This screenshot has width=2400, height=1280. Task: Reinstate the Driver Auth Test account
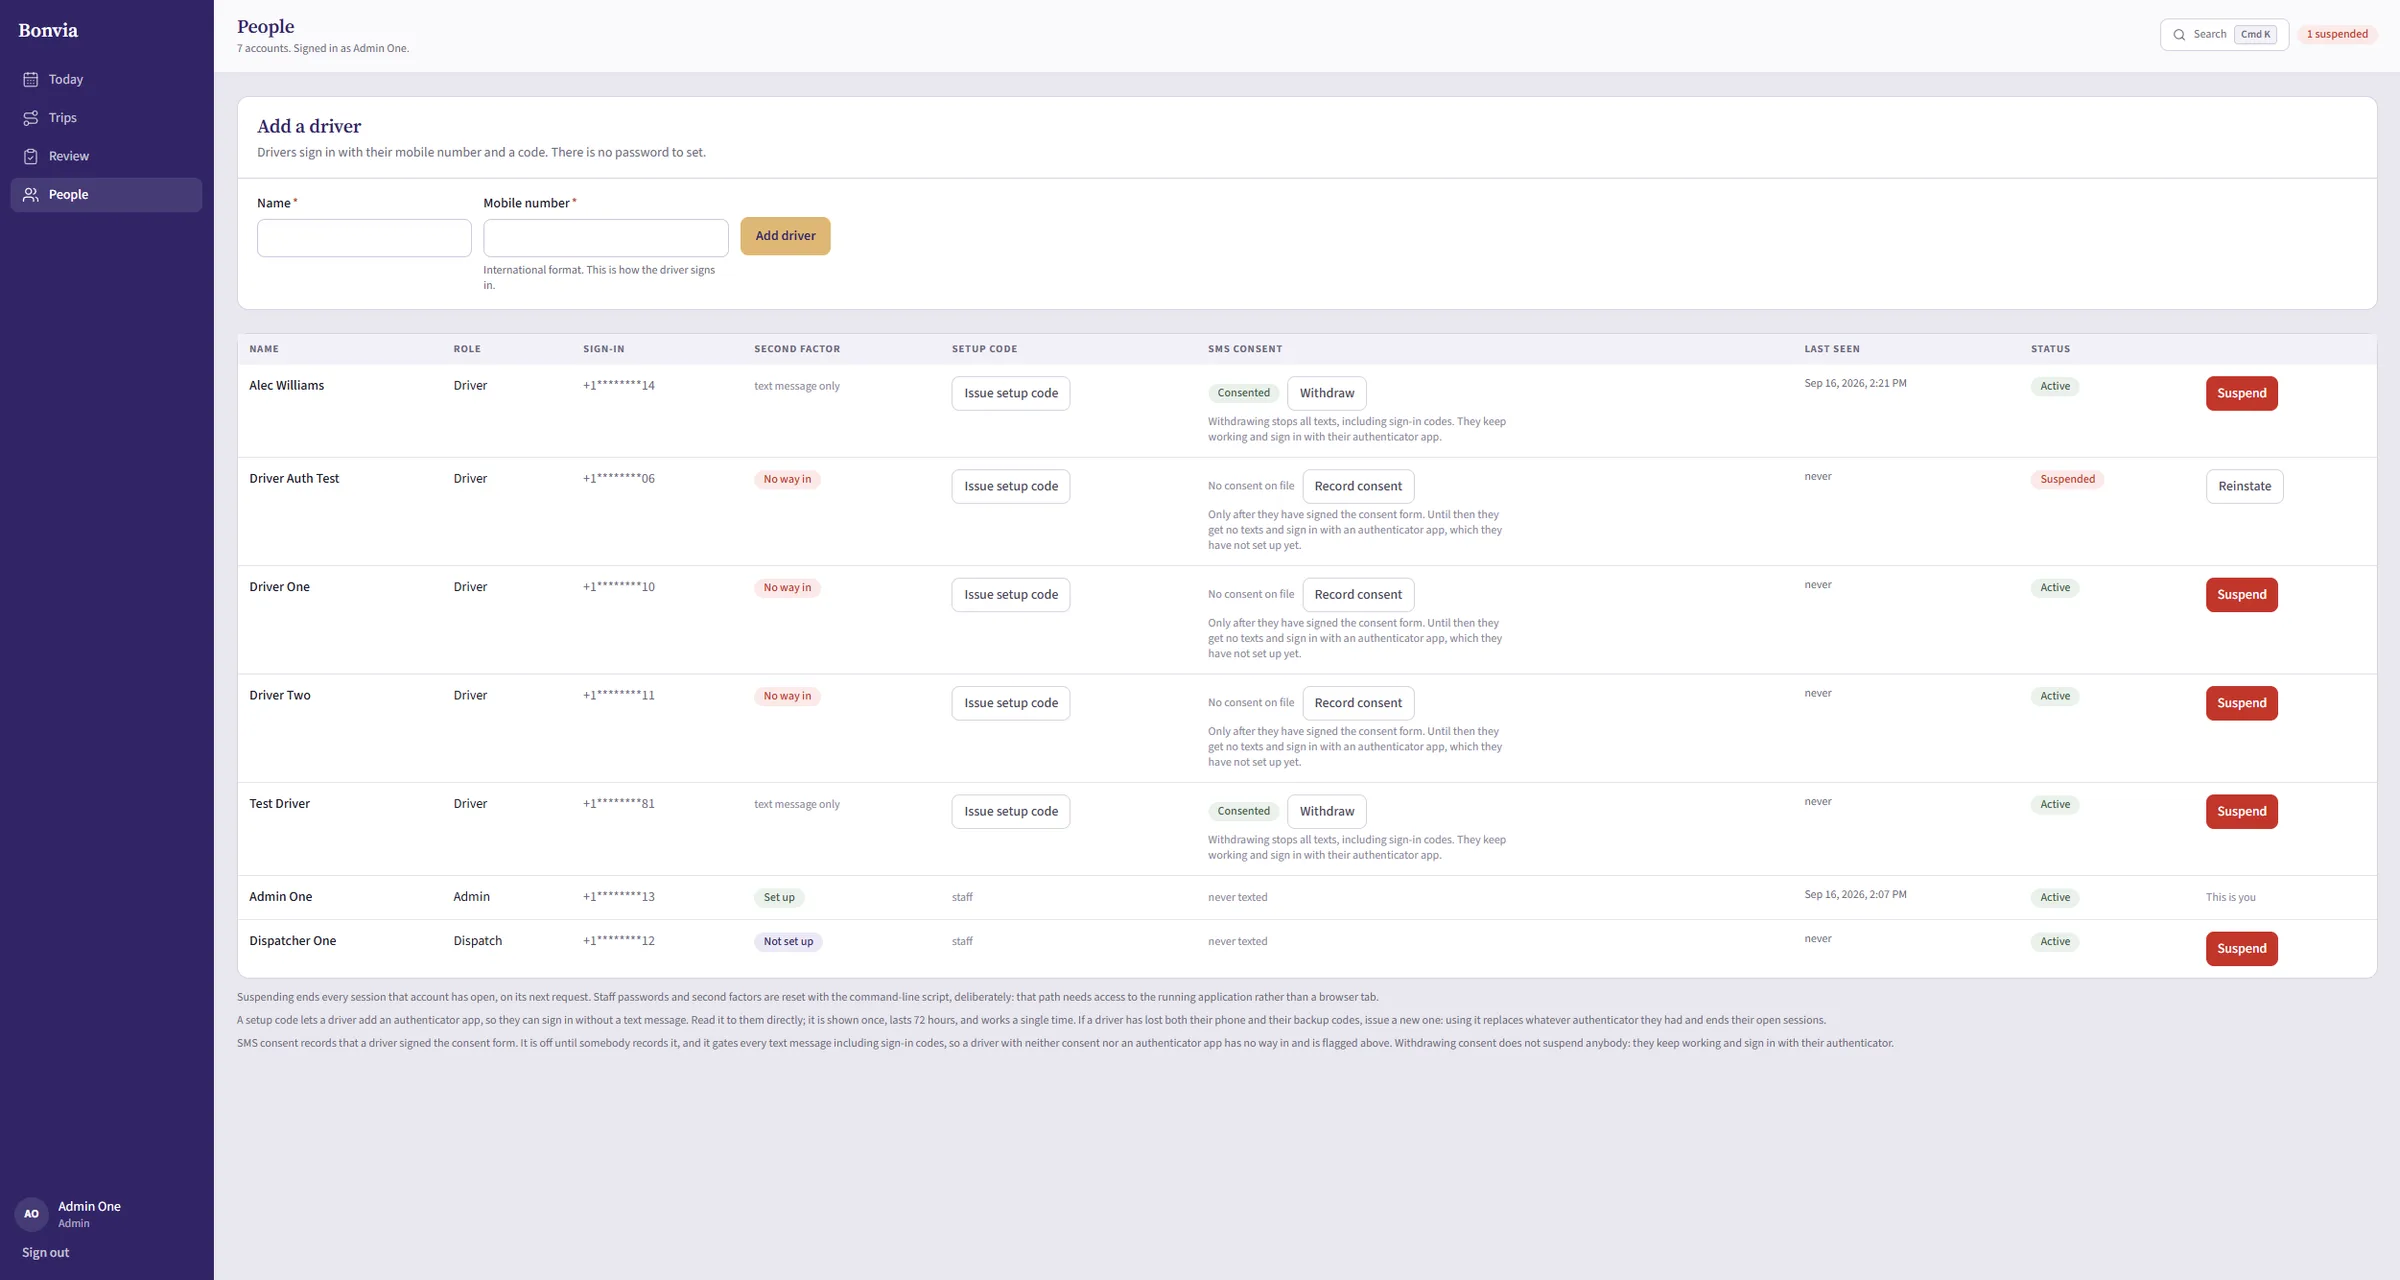pos(2244,486)
